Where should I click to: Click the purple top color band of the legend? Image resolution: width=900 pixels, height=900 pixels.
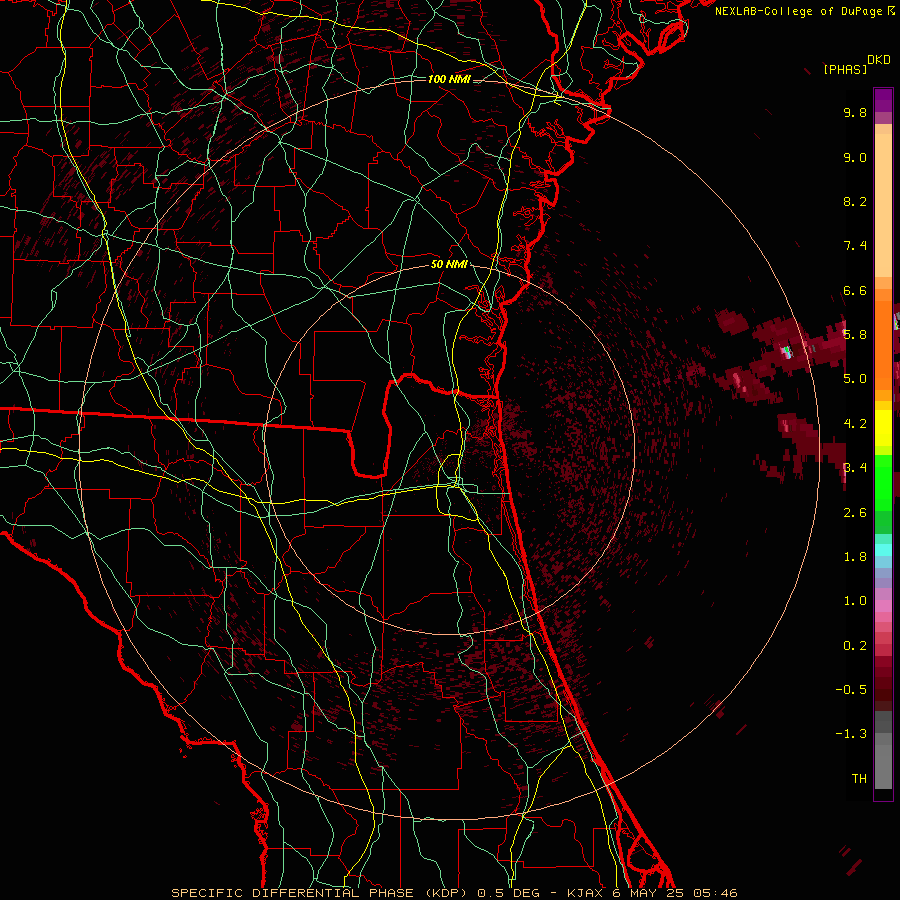tap(883, 100)
